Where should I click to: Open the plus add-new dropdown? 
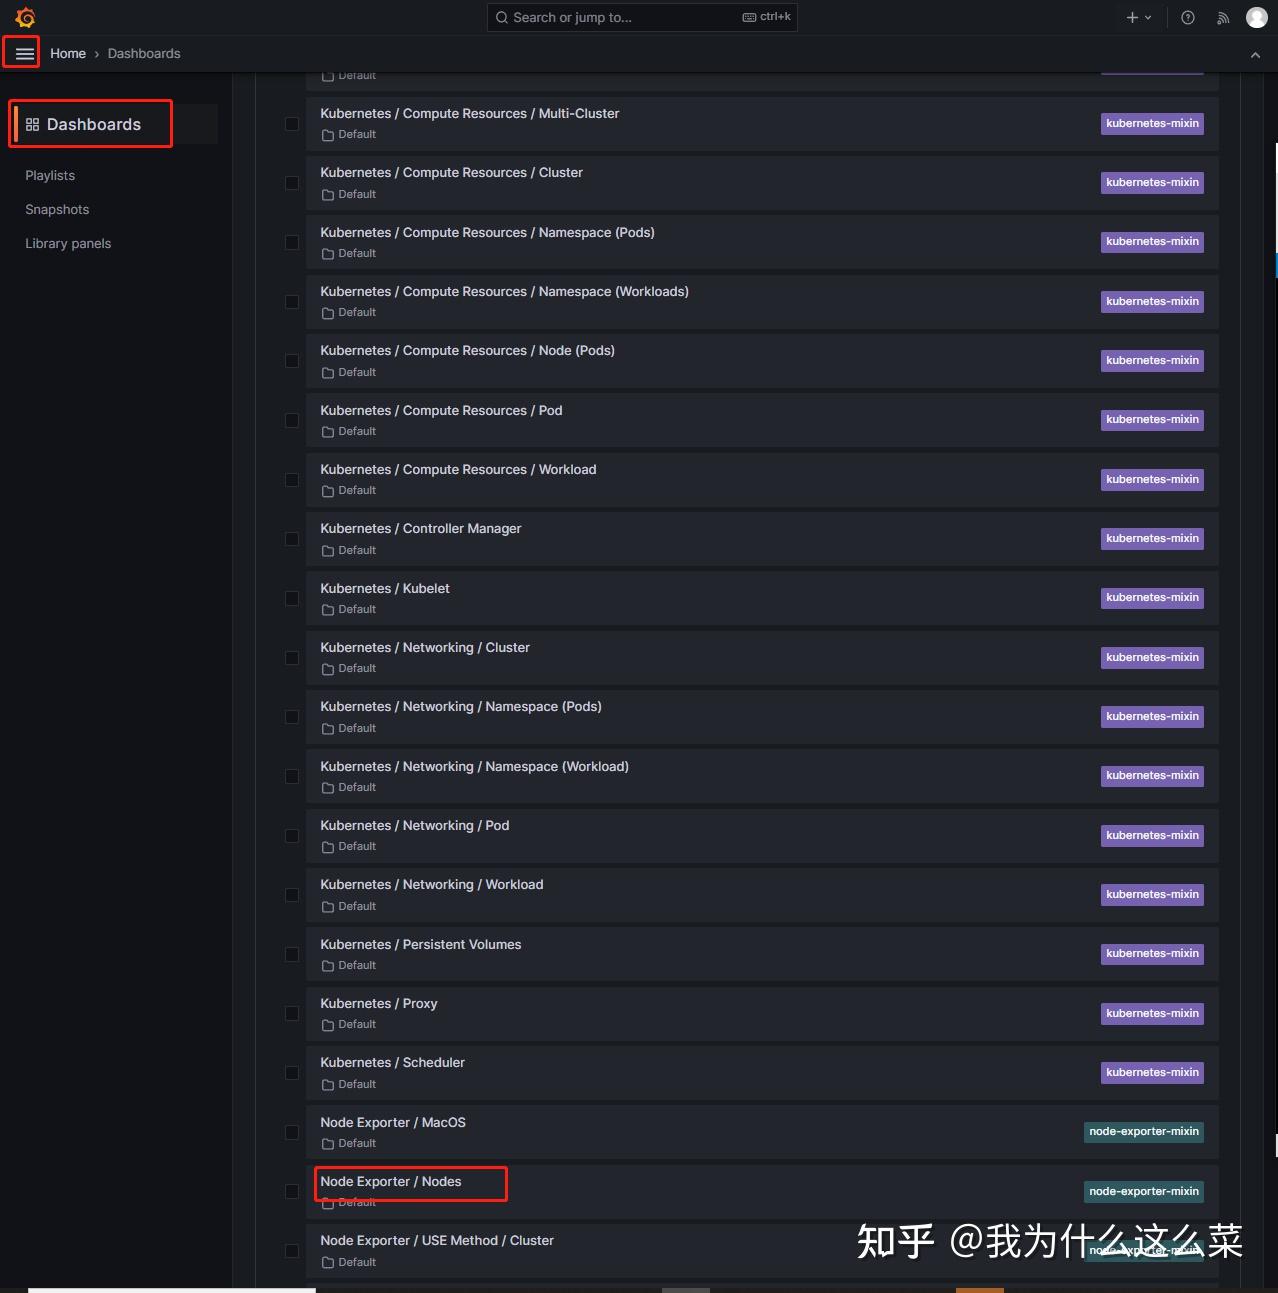(1139, 17)
